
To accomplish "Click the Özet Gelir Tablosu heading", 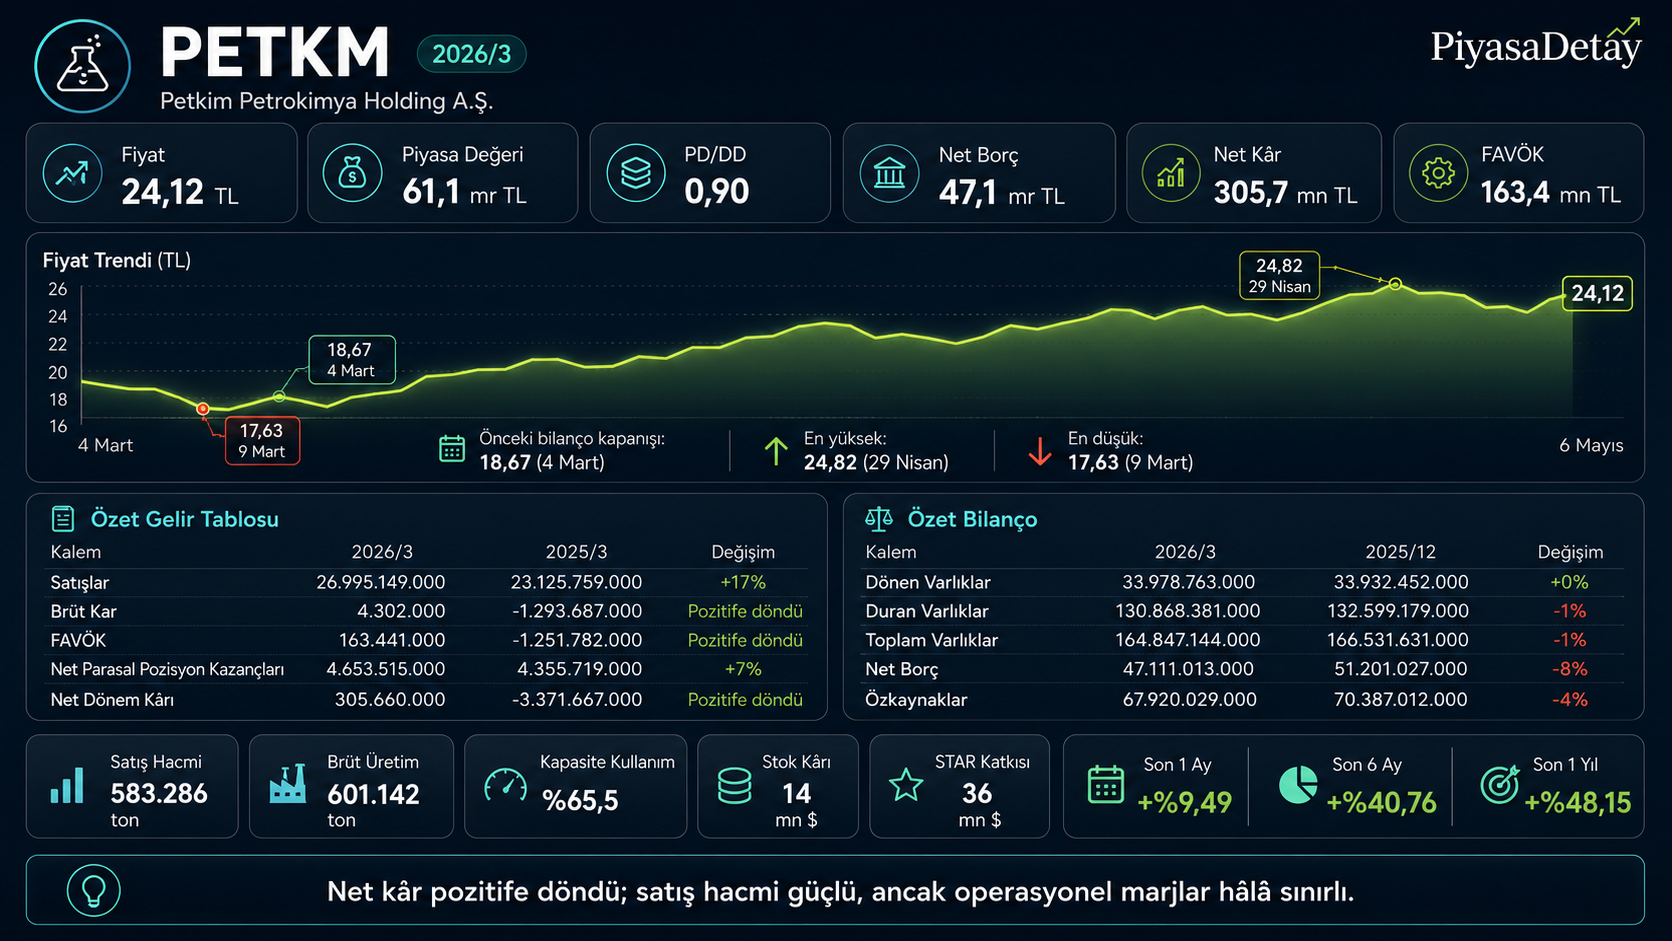I will pos(185,519).
